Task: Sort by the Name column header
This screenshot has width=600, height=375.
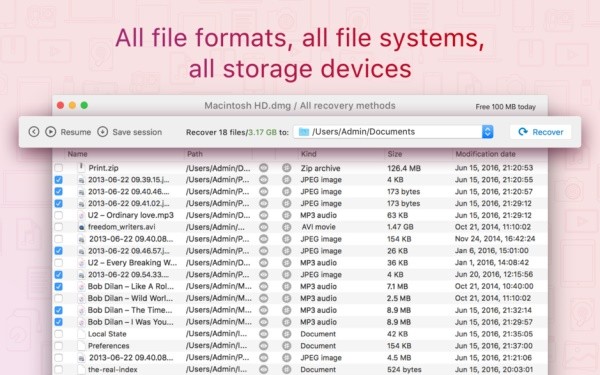Action: (77, 154)
